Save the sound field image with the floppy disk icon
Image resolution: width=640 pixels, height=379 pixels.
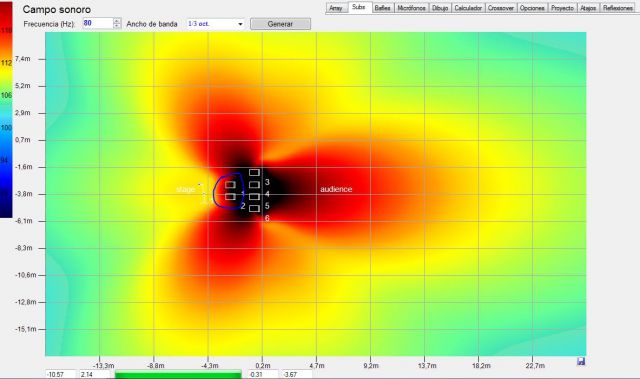tap(581, 361)
